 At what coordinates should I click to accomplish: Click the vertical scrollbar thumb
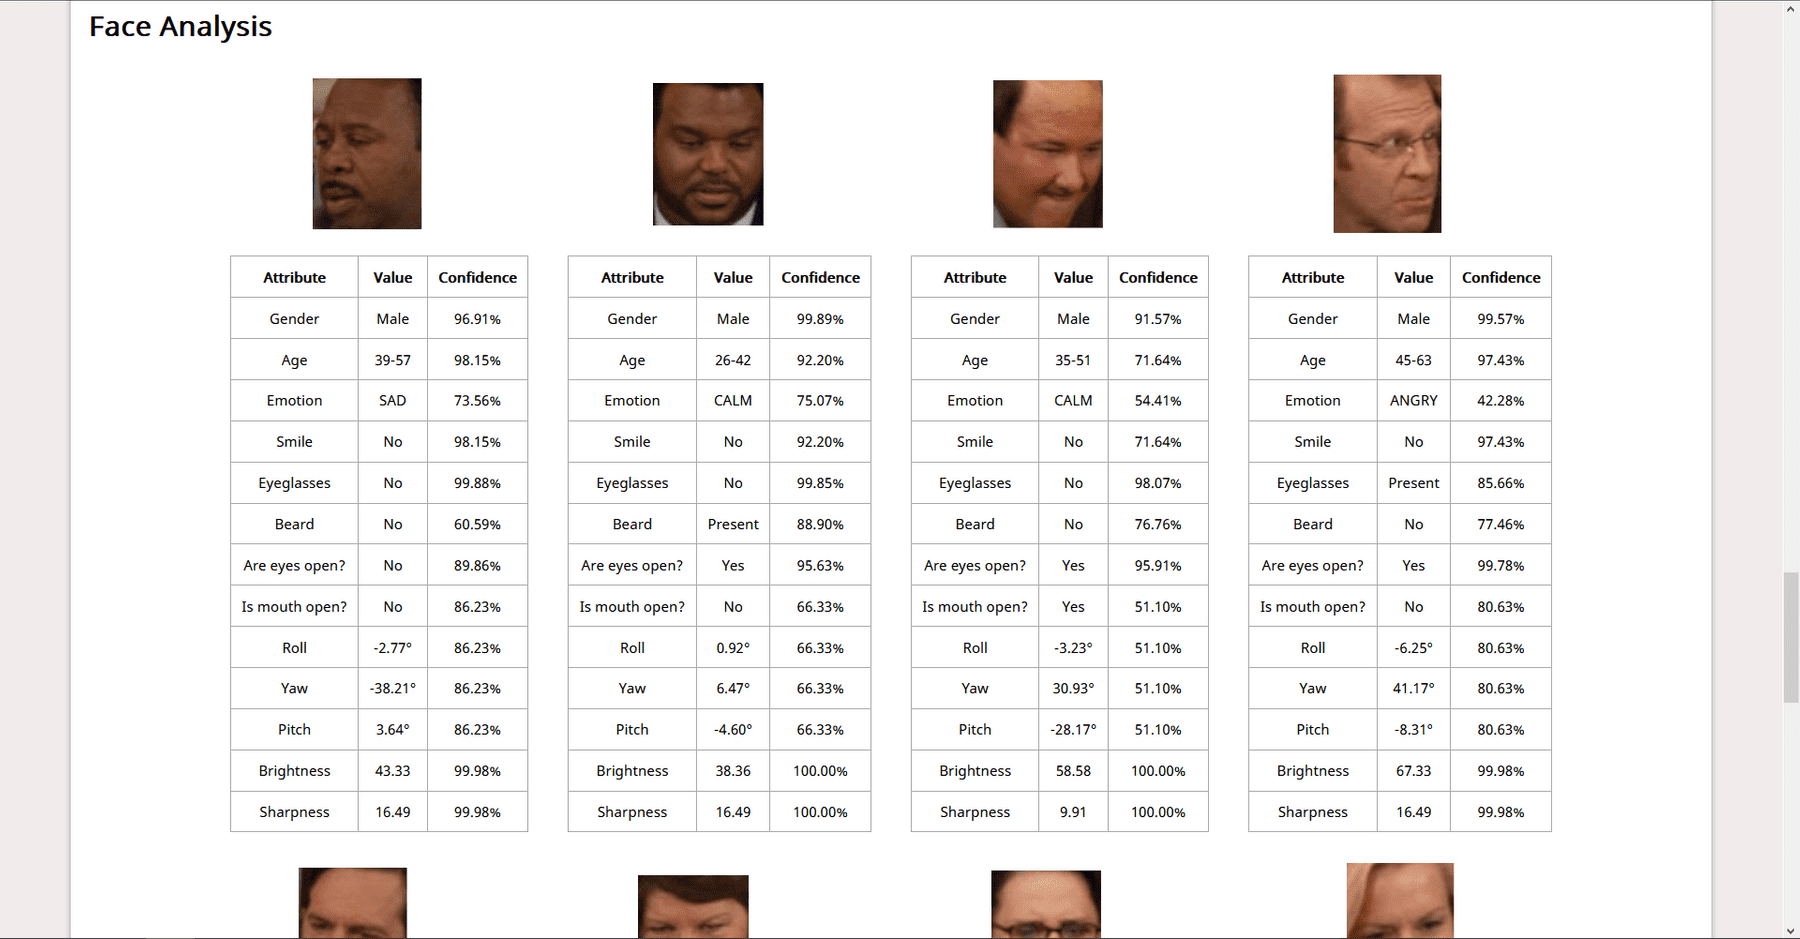click(1791, 638)
